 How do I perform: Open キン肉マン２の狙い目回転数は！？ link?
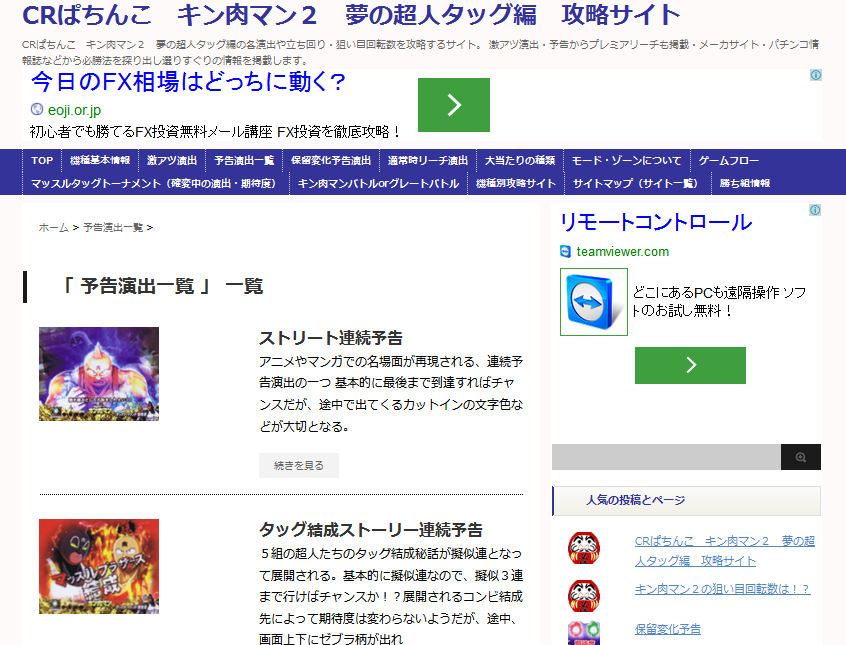click(x=722, y=589)
